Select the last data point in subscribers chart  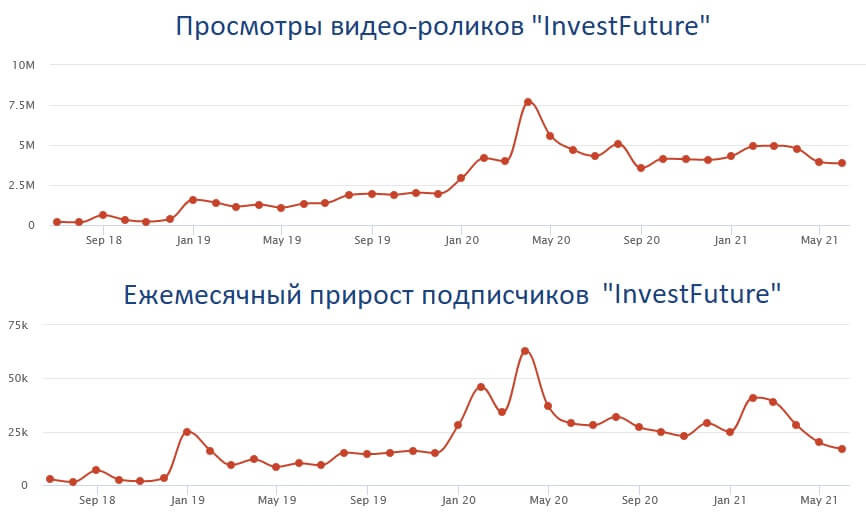(842, 449)
